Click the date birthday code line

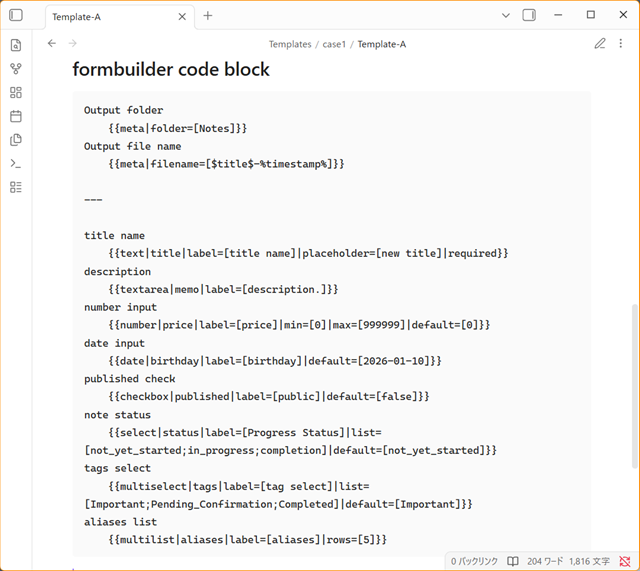[x=275, y=361]
